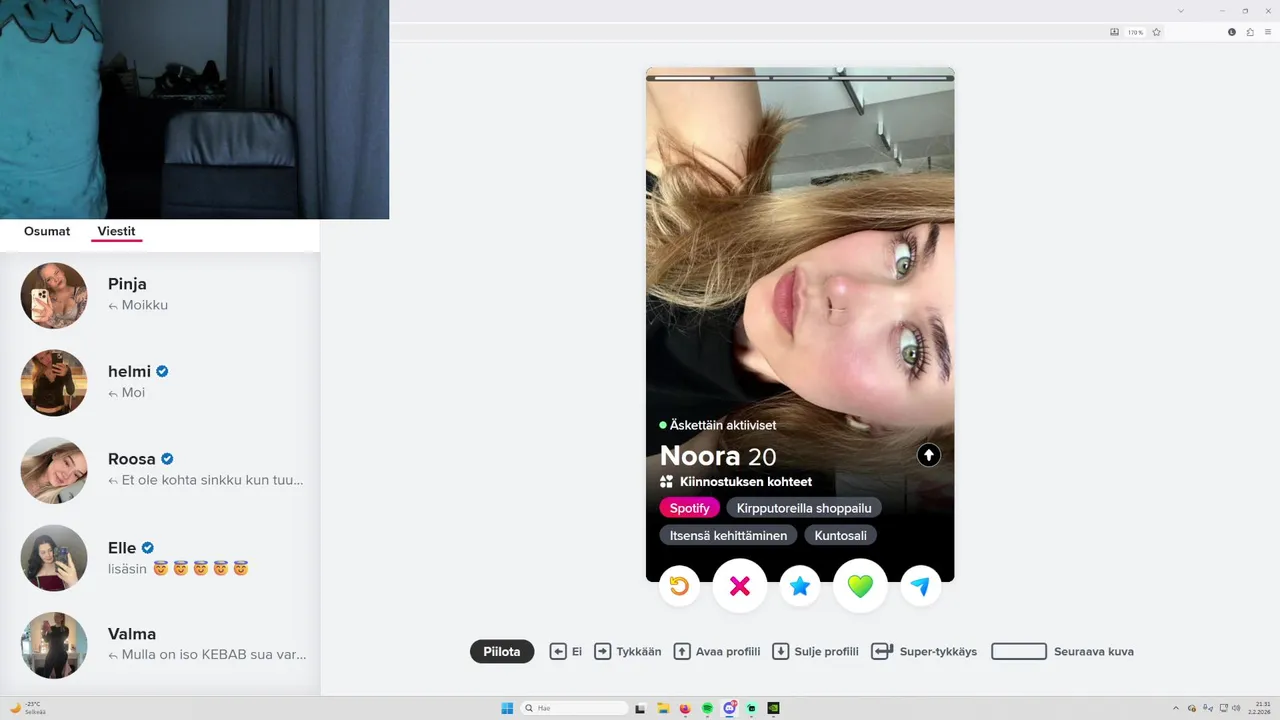
Task: Switch to the Osumat tab
Action: [x=47, y=231]
